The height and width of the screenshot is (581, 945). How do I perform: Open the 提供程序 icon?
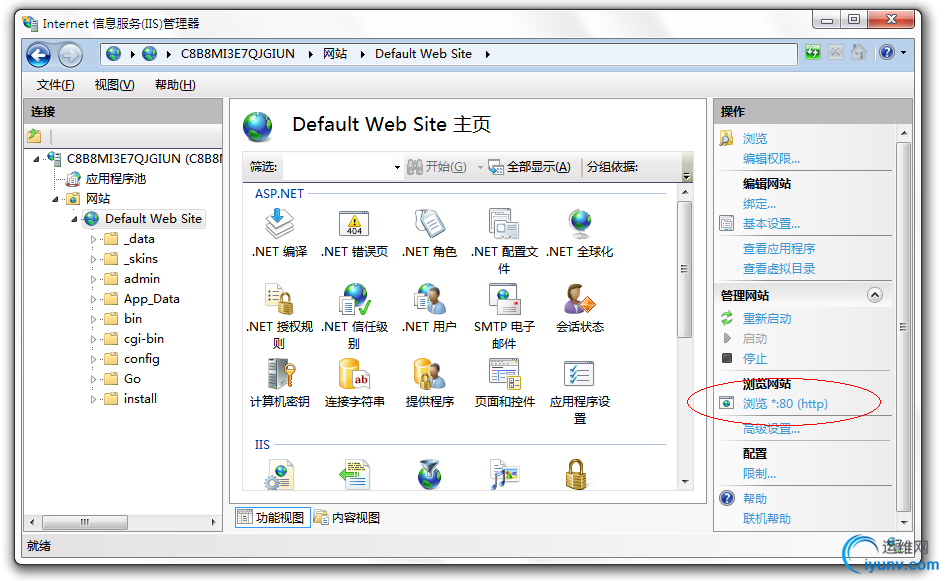429,374
